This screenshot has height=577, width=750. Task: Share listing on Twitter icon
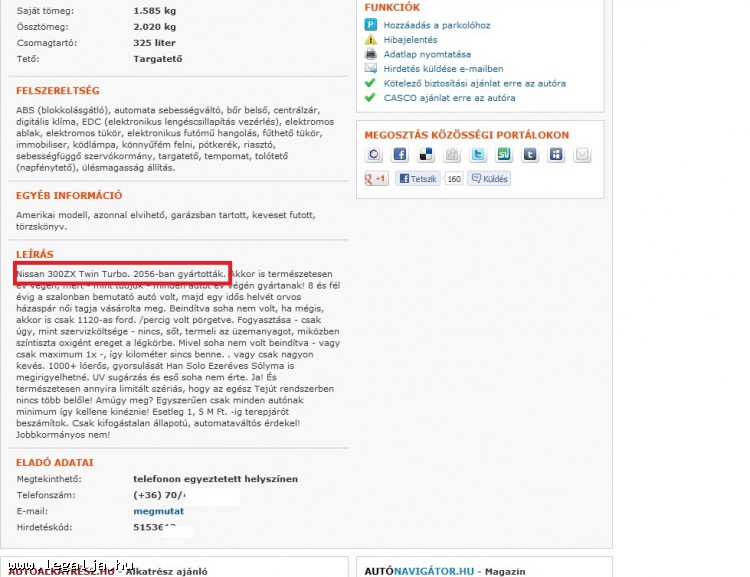point(478,154)
